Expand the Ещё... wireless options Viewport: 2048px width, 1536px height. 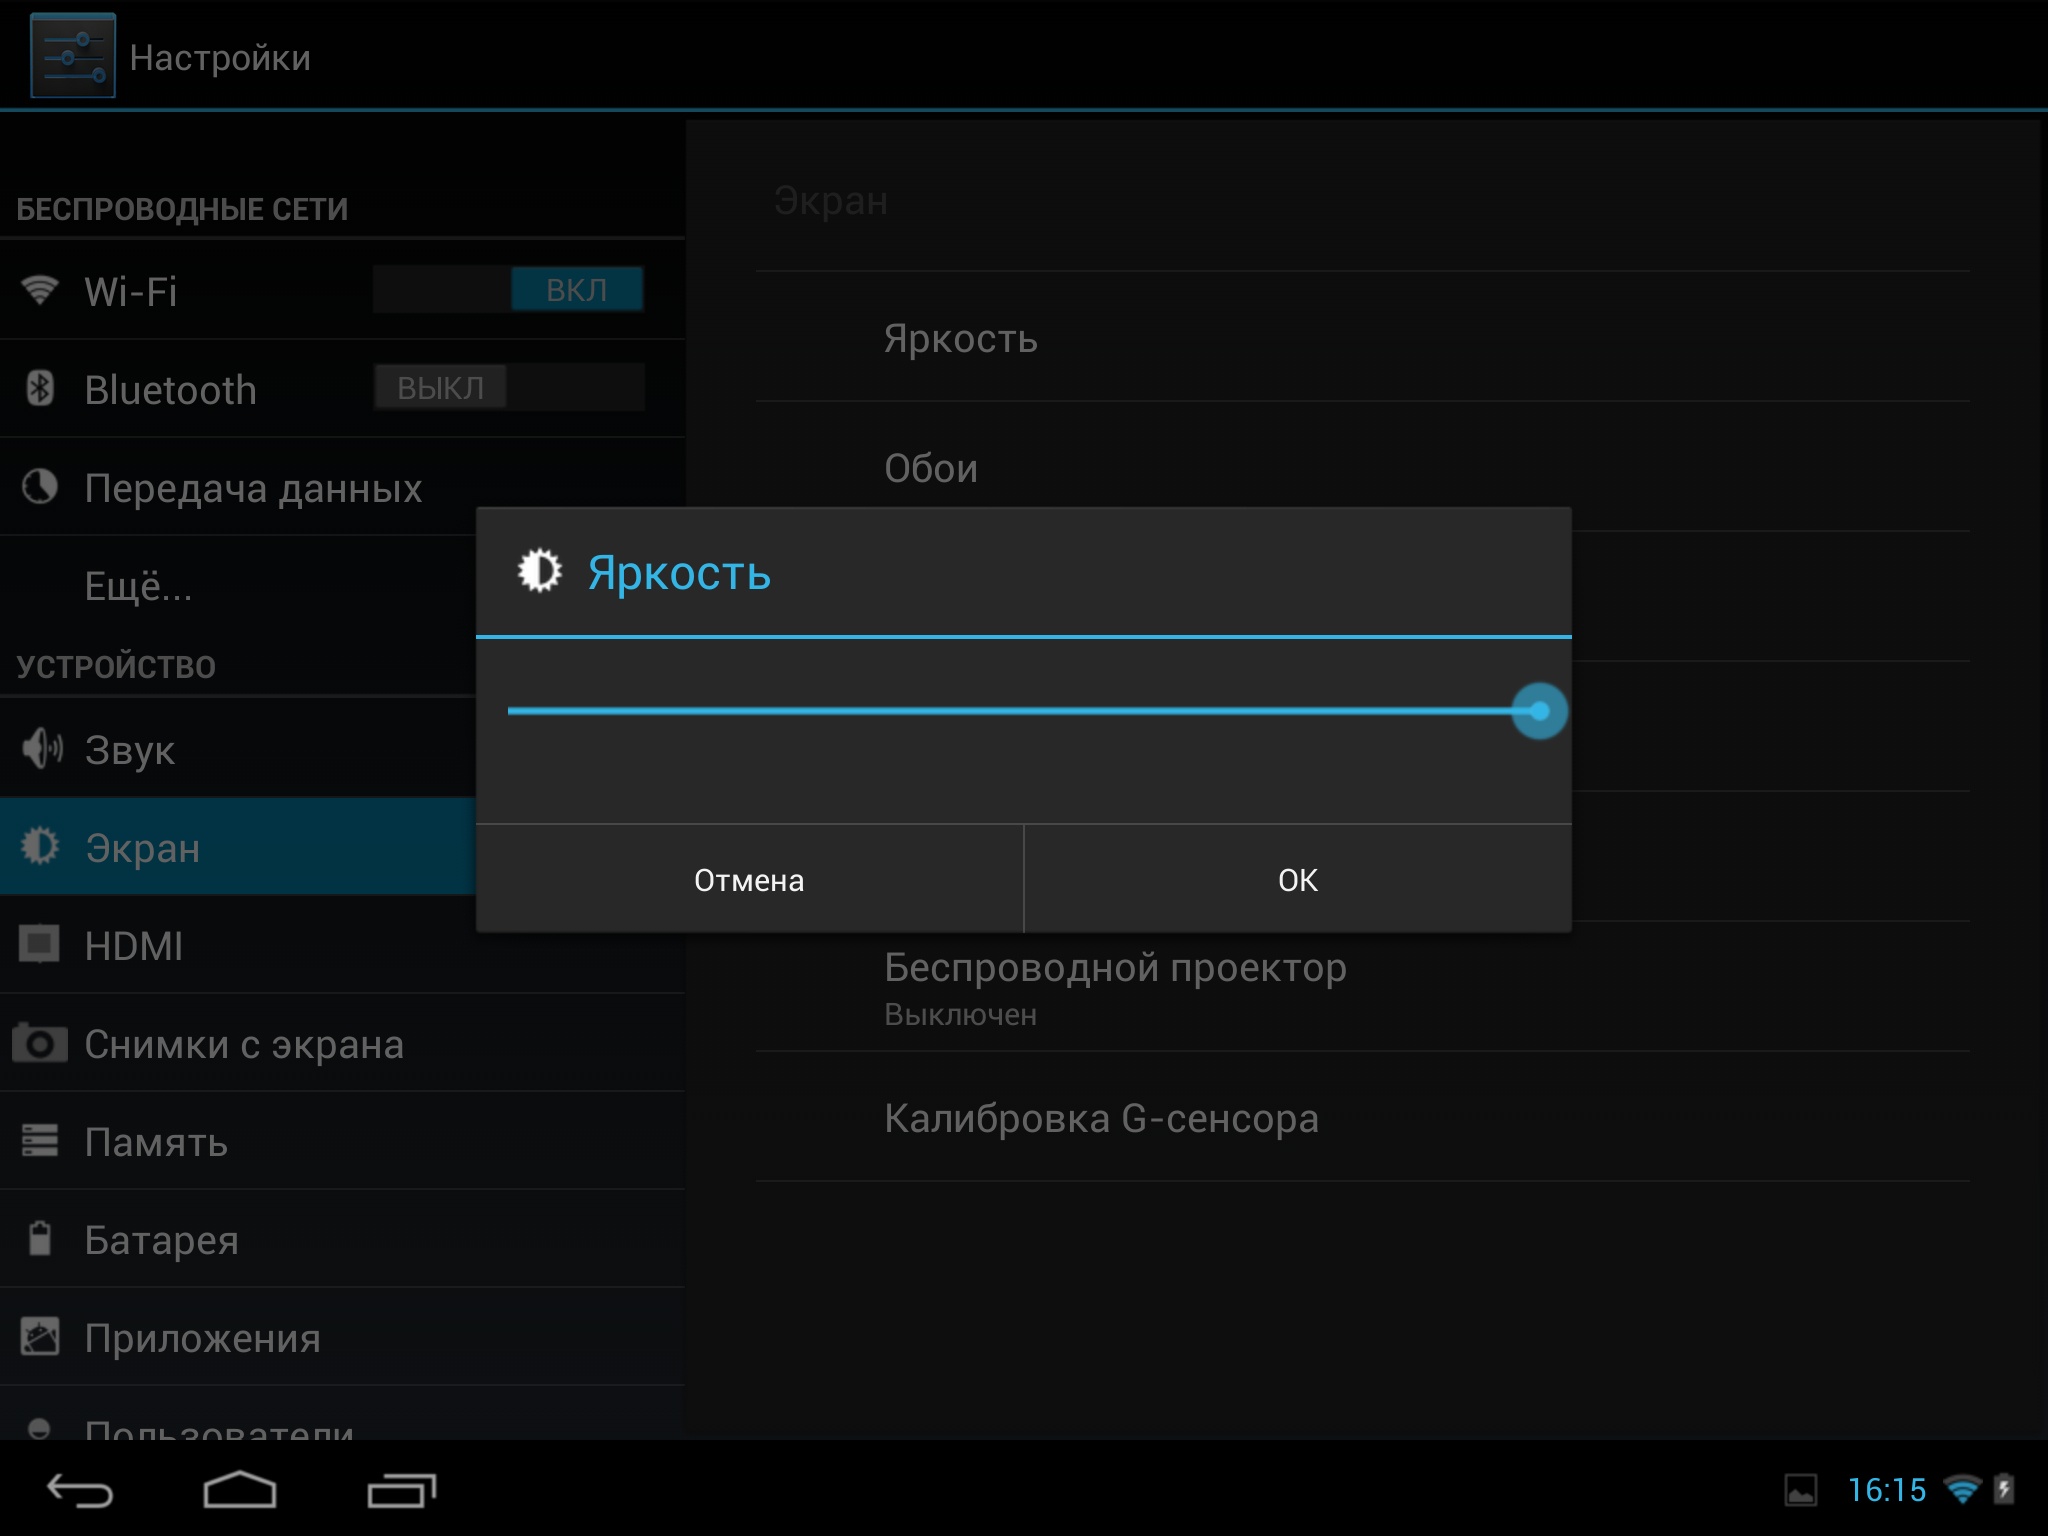[x=138, y=586]
